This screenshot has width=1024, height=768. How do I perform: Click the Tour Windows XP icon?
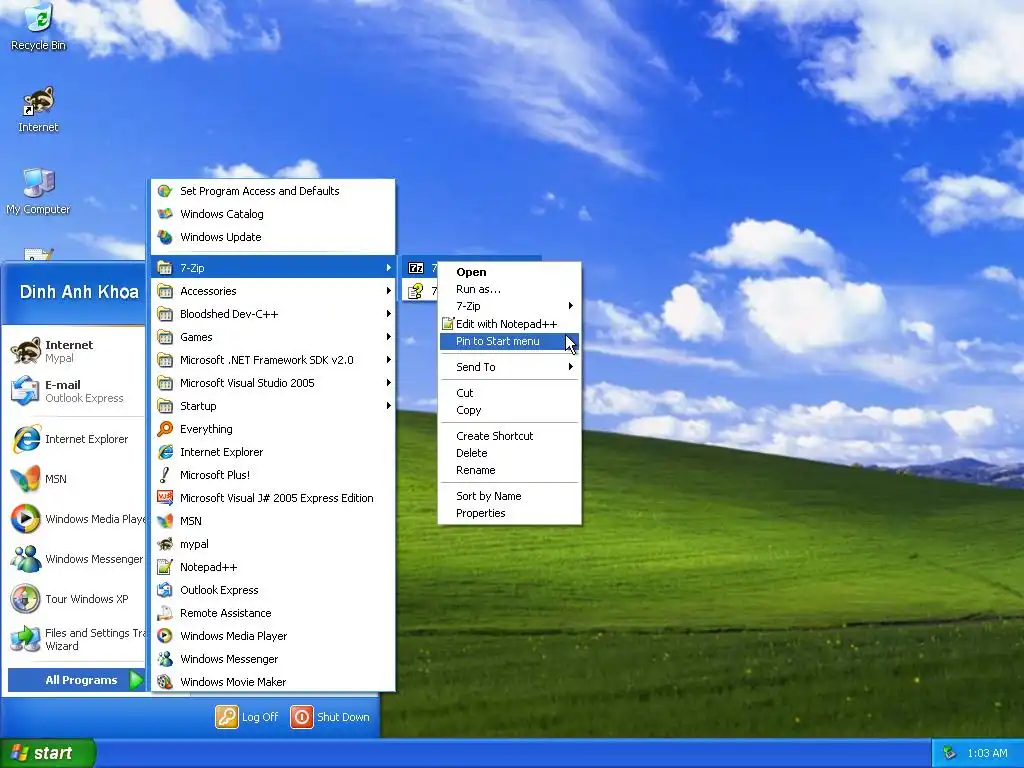click(25, 599)
